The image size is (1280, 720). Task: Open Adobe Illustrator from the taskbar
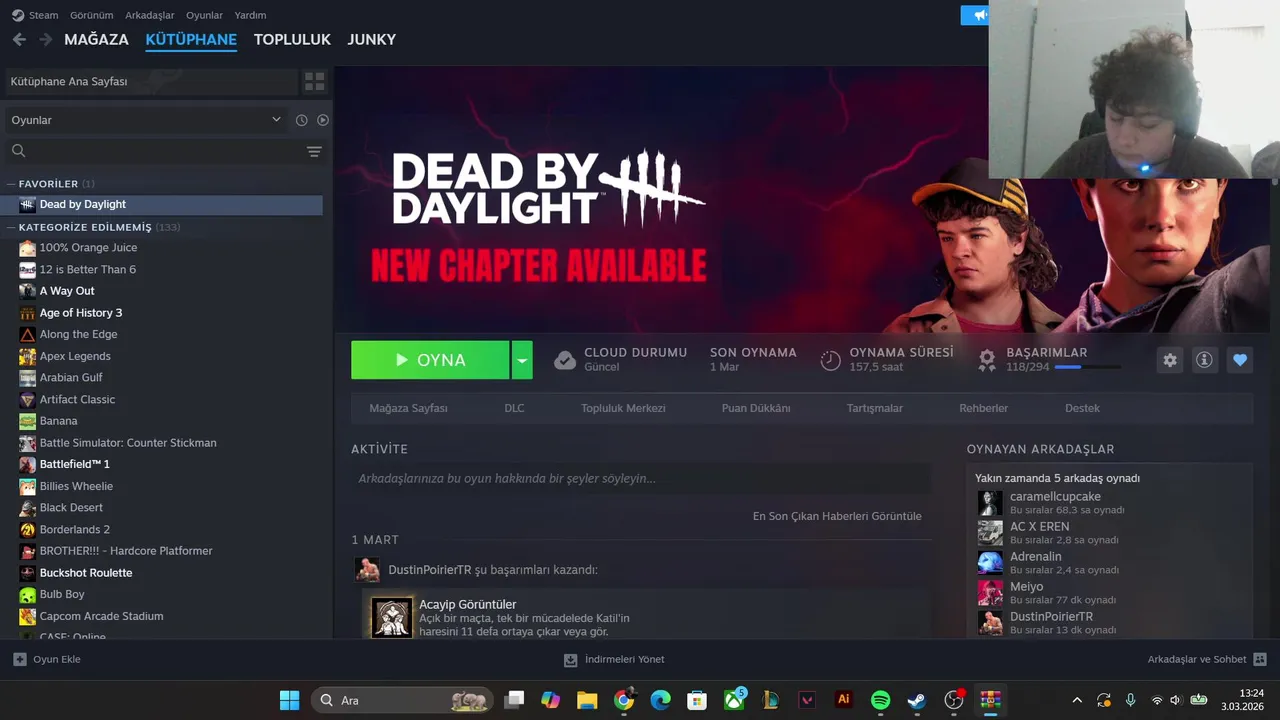tap(844, 700)
